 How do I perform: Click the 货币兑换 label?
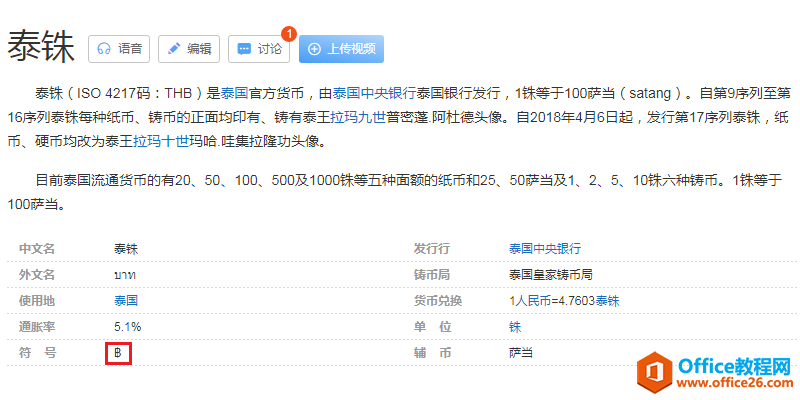point(438,301)
